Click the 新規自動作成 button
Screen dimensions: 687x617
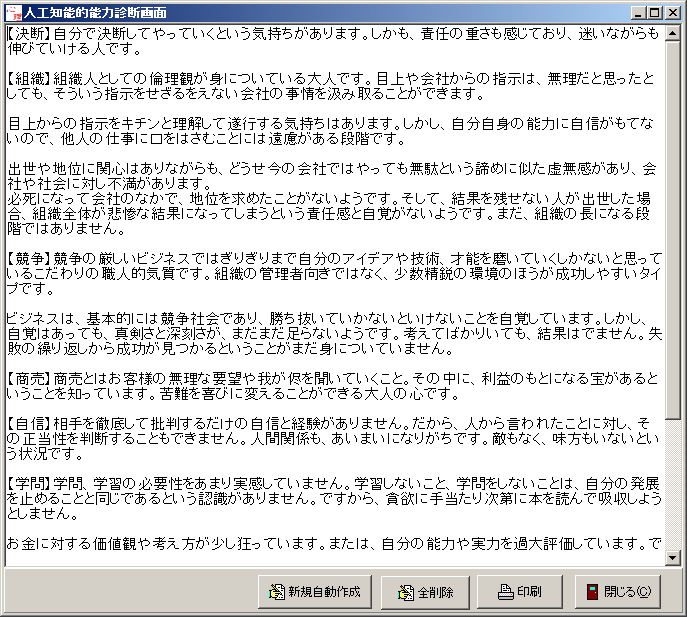click(x=315, y=592)
